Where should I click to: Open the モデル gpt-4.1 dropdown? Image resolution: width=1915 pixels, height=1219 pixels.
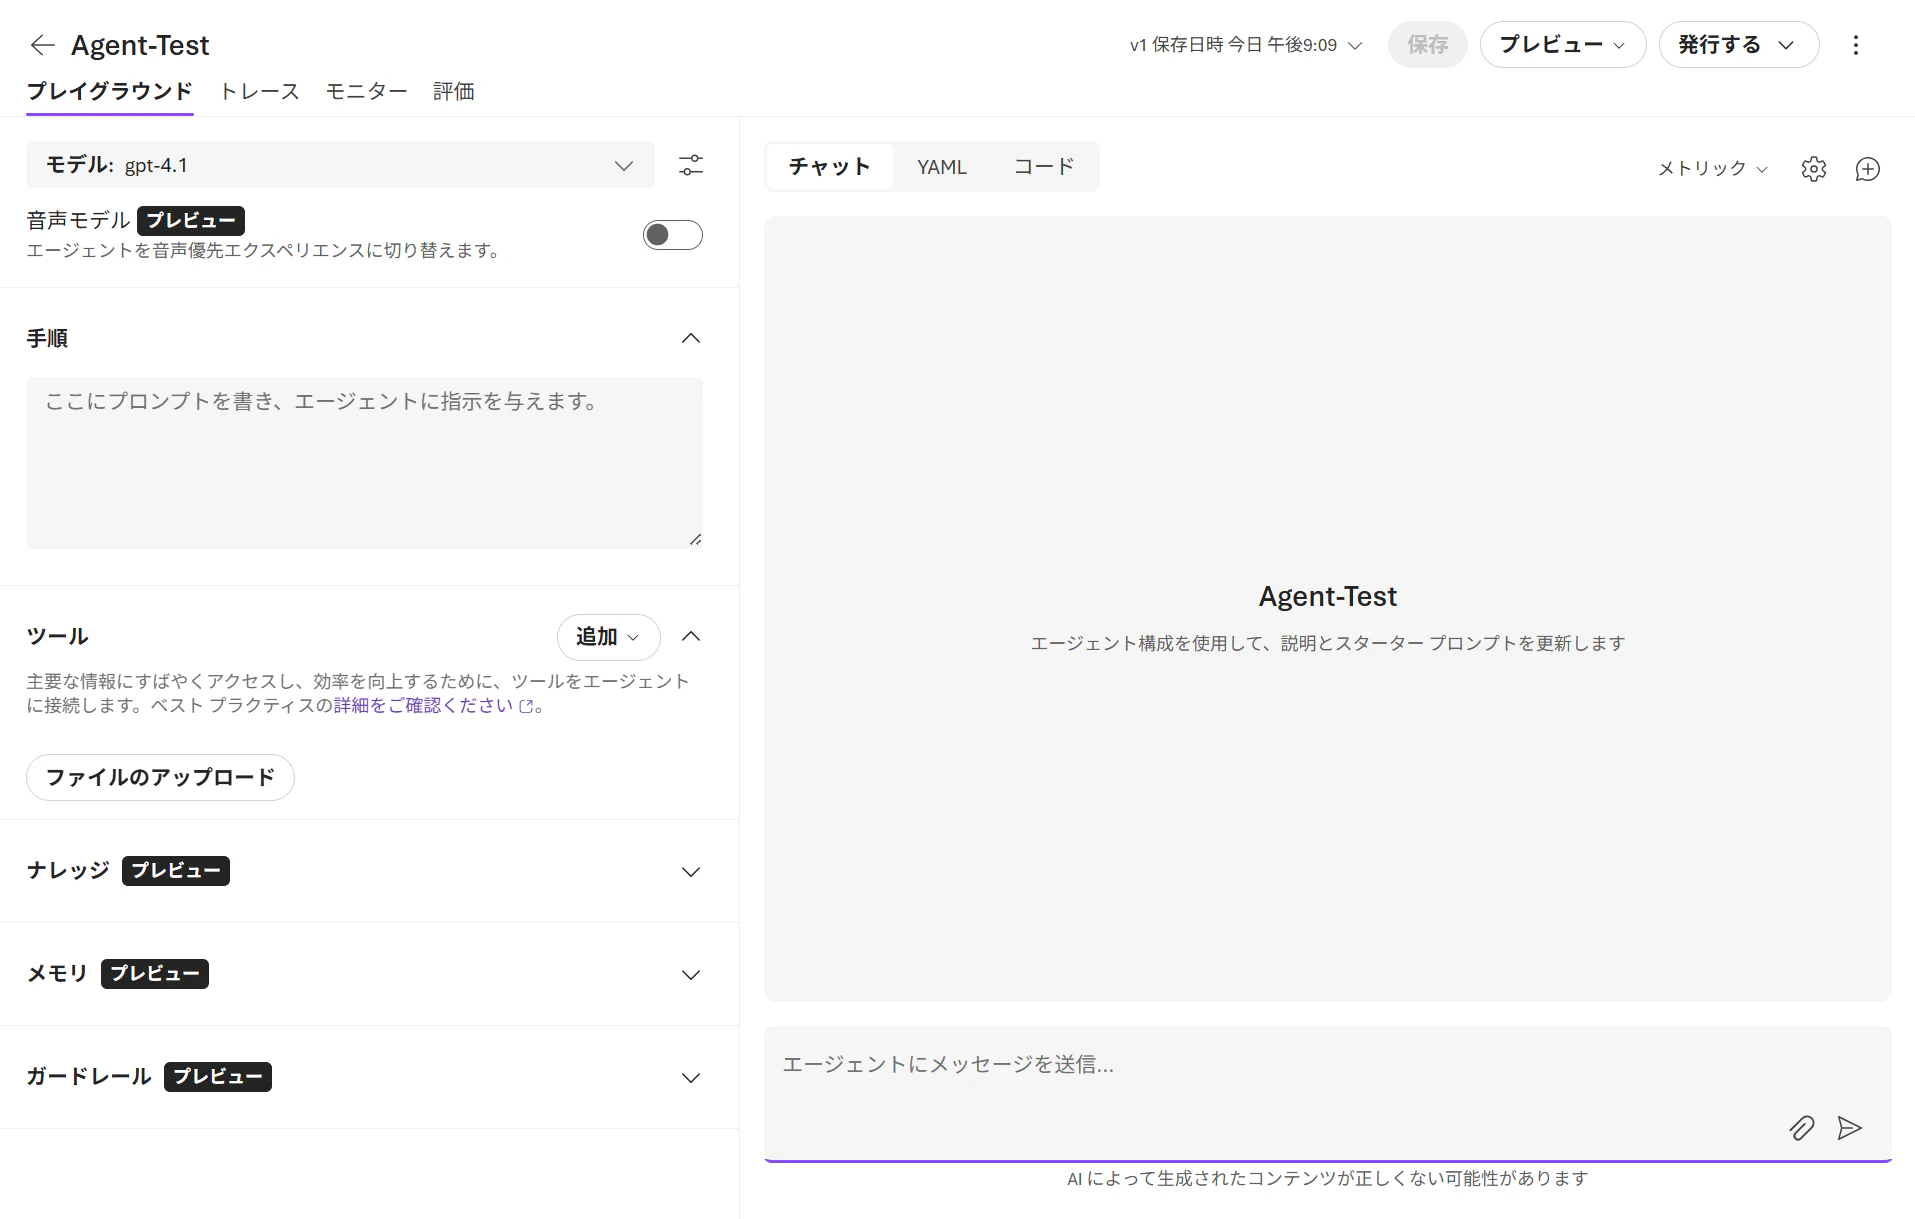[x=340, y=165]
